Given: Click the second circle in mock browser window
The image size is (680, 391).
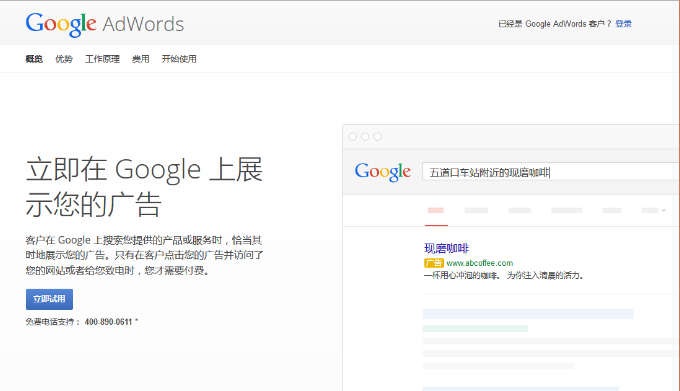Looking at the screenshot, I should point(365,137).
